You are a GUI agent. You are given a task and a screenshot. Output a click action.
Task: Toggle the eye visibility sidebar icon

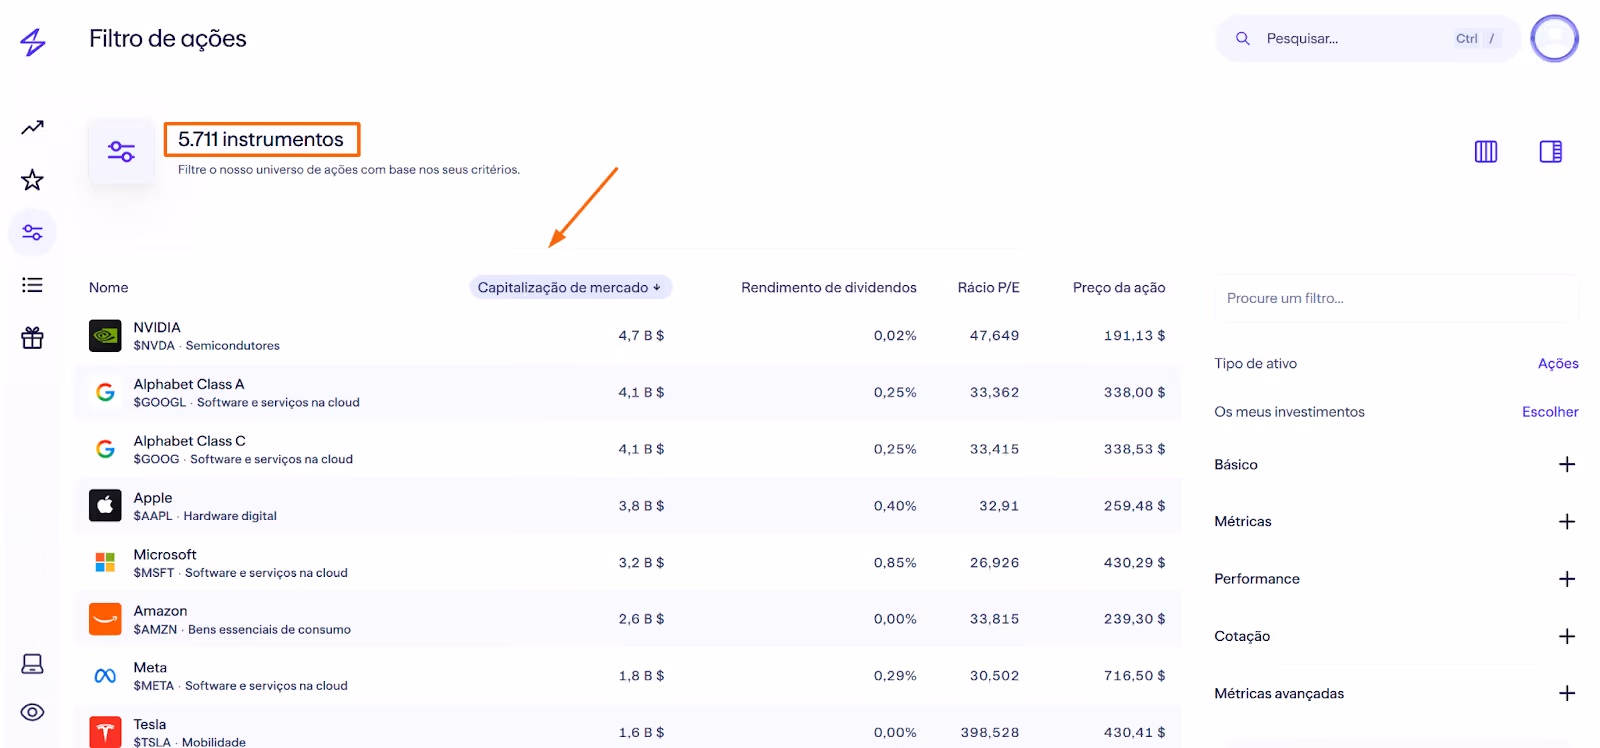[x=32, y=712]
